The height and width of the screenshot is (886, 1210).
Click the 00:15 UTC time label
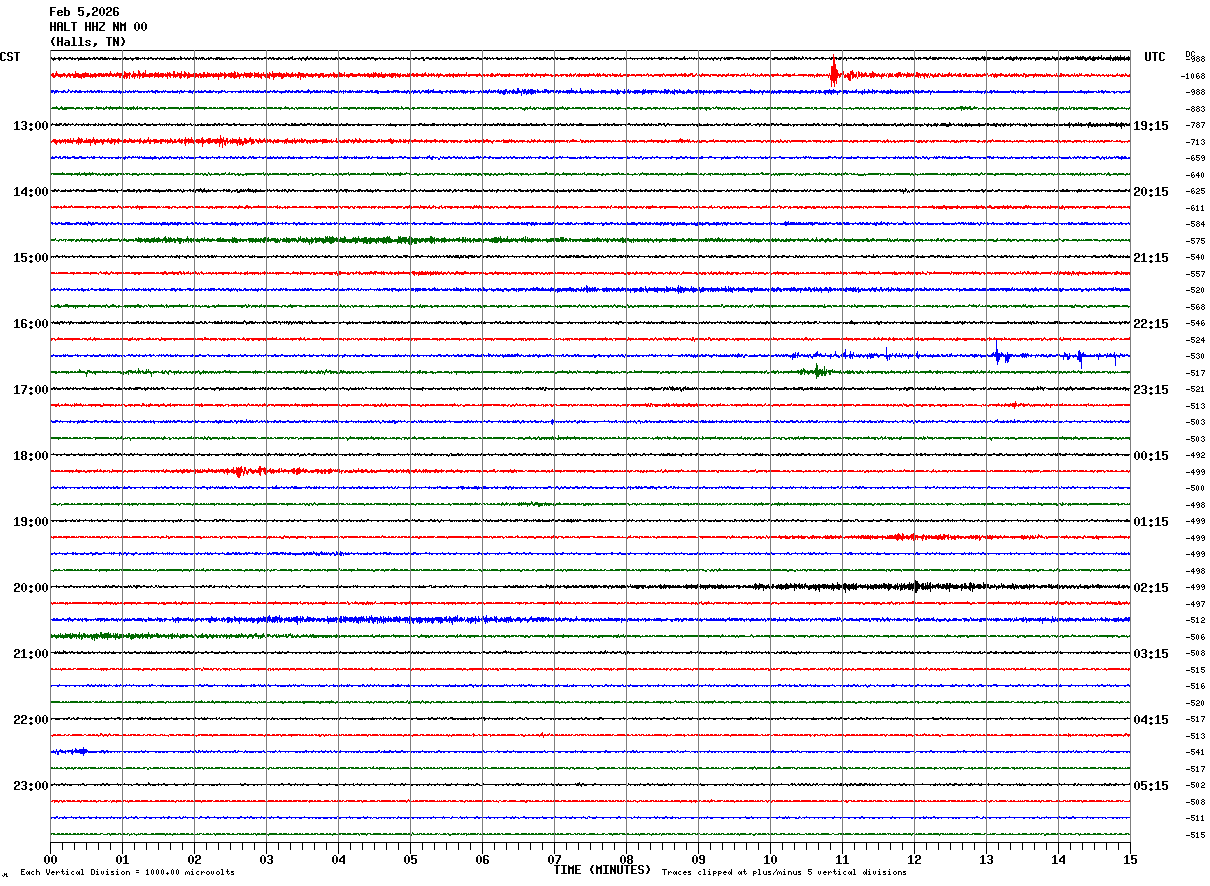tap(1151, 456)
